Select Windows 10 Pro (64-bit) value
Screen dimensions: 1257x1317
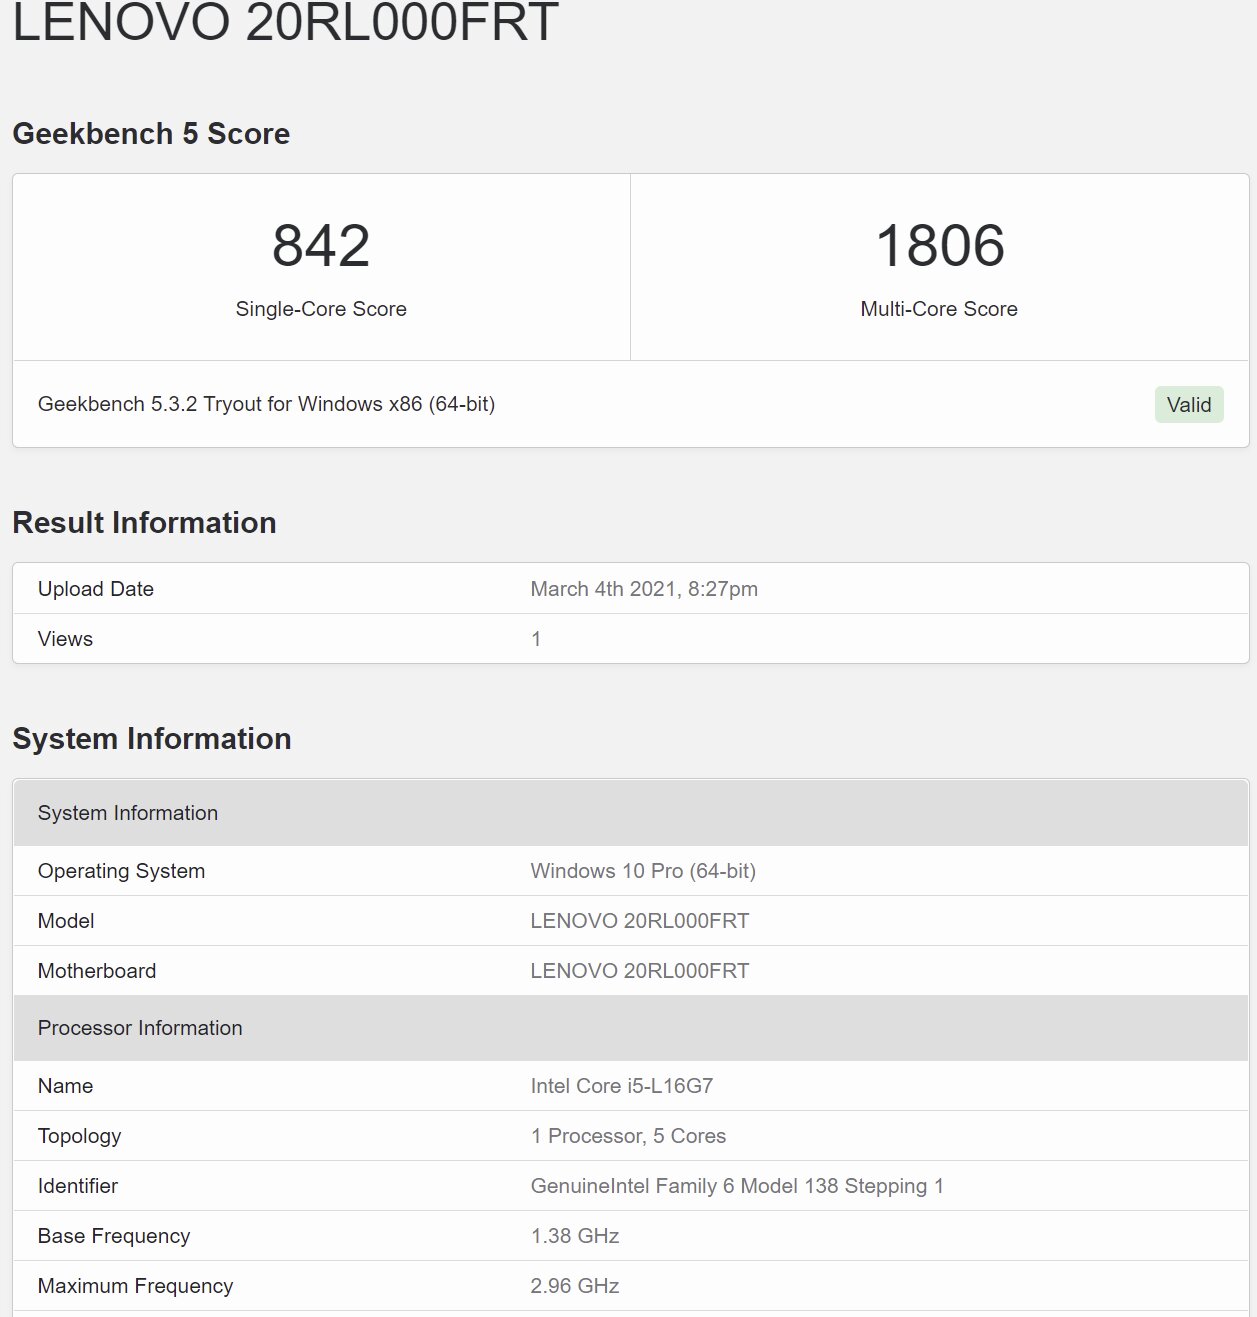[643, 871]
